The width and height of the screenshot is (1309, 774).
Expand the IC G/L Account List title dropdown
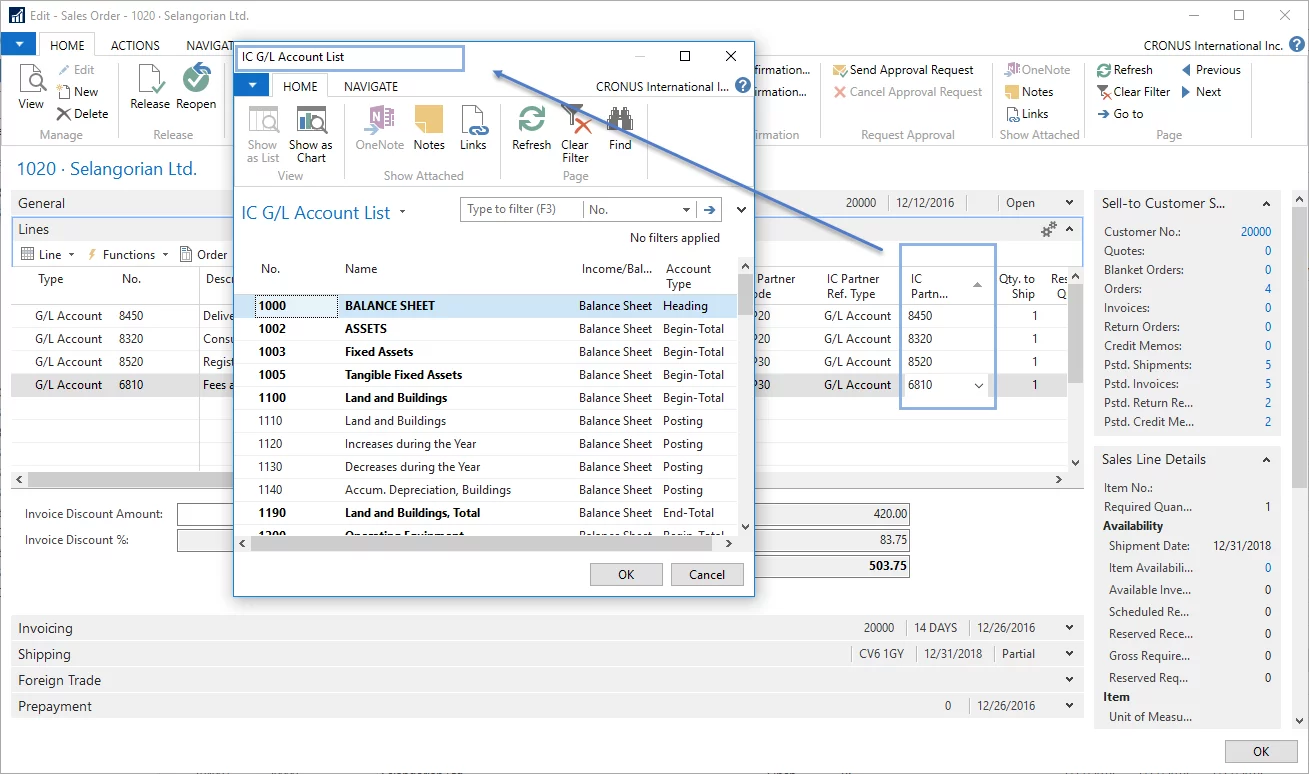coord(403,212)
